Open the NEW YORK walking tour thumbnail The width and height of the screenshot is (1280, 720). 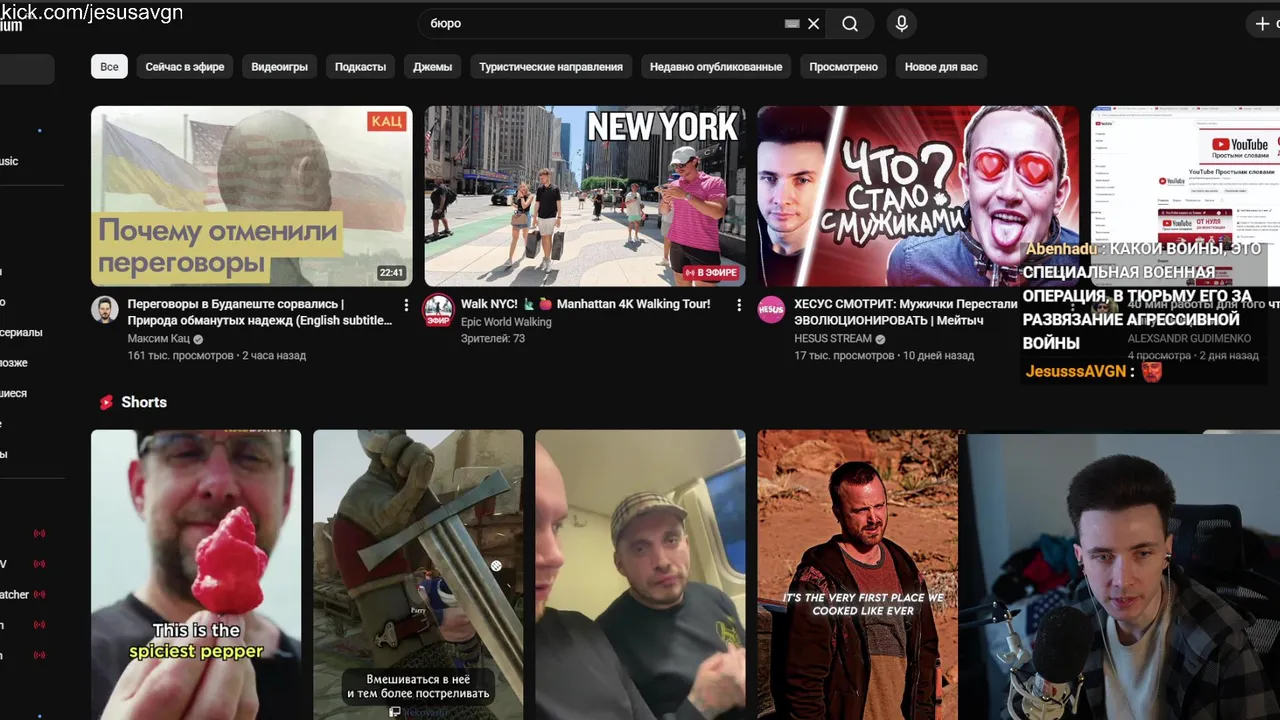[x=585, y=196]
